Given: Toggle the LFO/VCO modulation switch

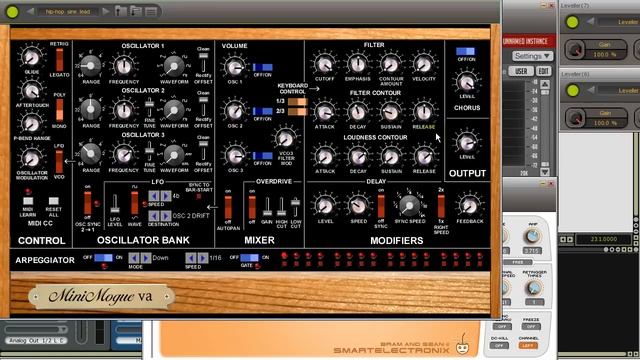Looking at the screenshot, I should 60,161.
